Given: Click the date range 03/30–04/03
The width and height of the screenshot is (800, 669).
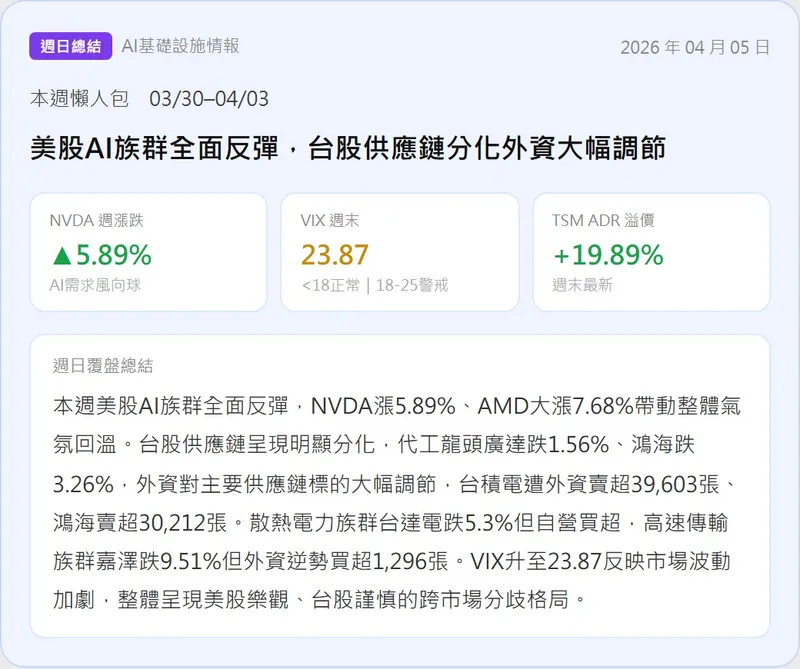Looking at the screenshot, I should point(209,98).
